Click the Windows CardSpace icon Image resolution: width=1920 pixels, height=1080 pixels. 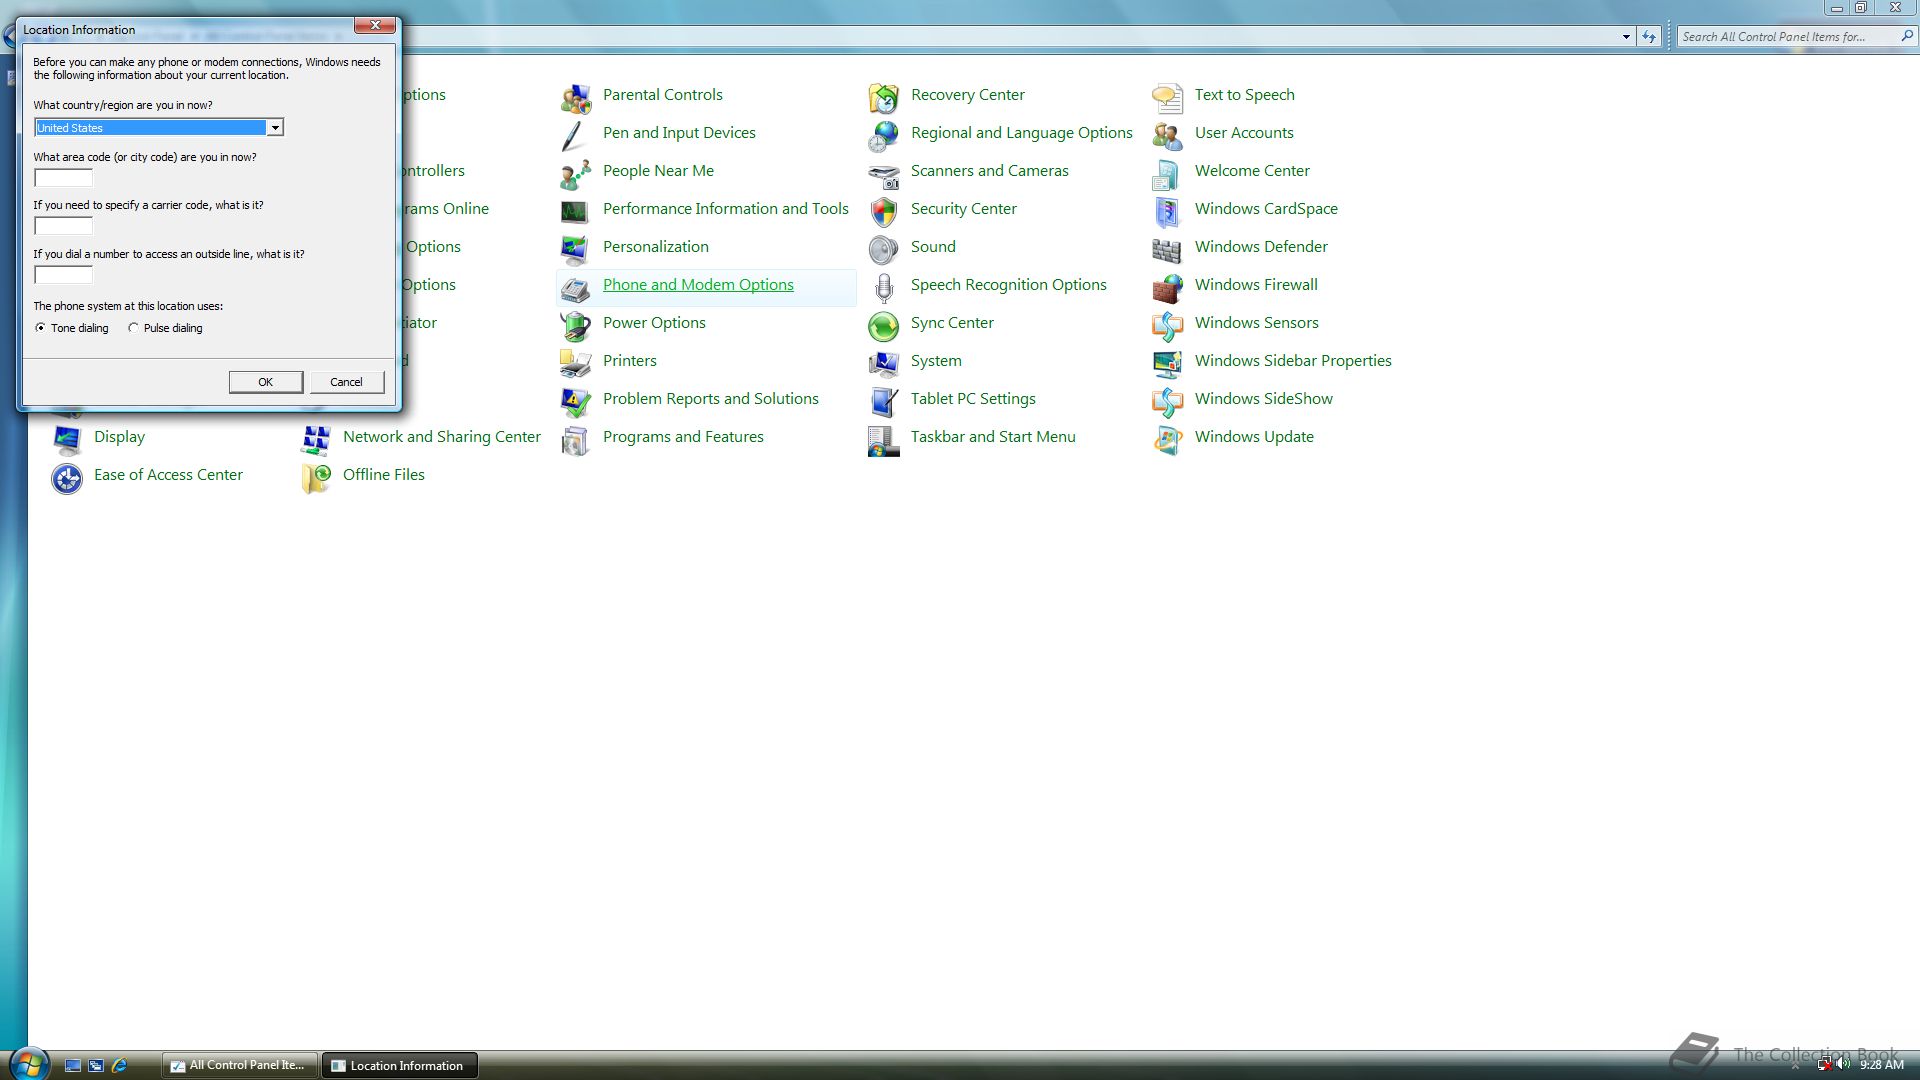1167,211
